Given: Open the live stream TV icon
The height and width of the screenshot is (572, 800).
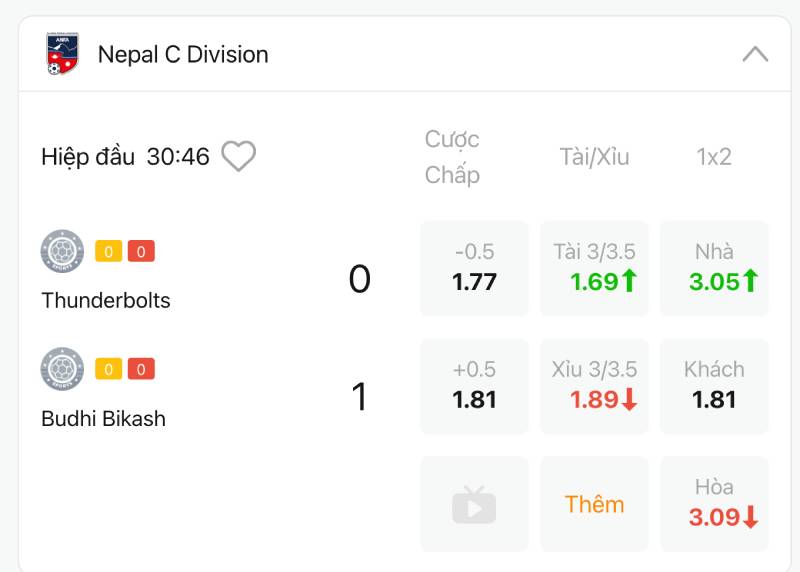Looking at the screenshot, I should (474, 504).
